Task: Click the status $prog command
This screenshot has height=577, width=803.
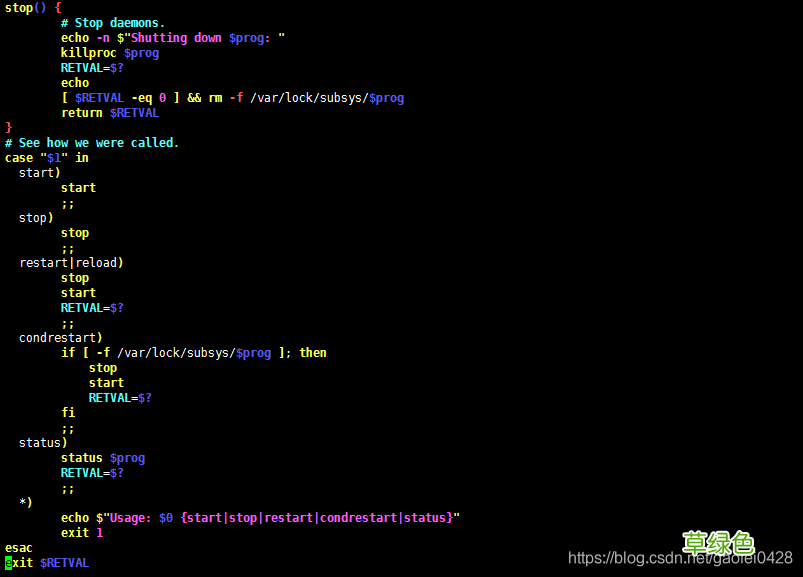Action: [103, 458]
